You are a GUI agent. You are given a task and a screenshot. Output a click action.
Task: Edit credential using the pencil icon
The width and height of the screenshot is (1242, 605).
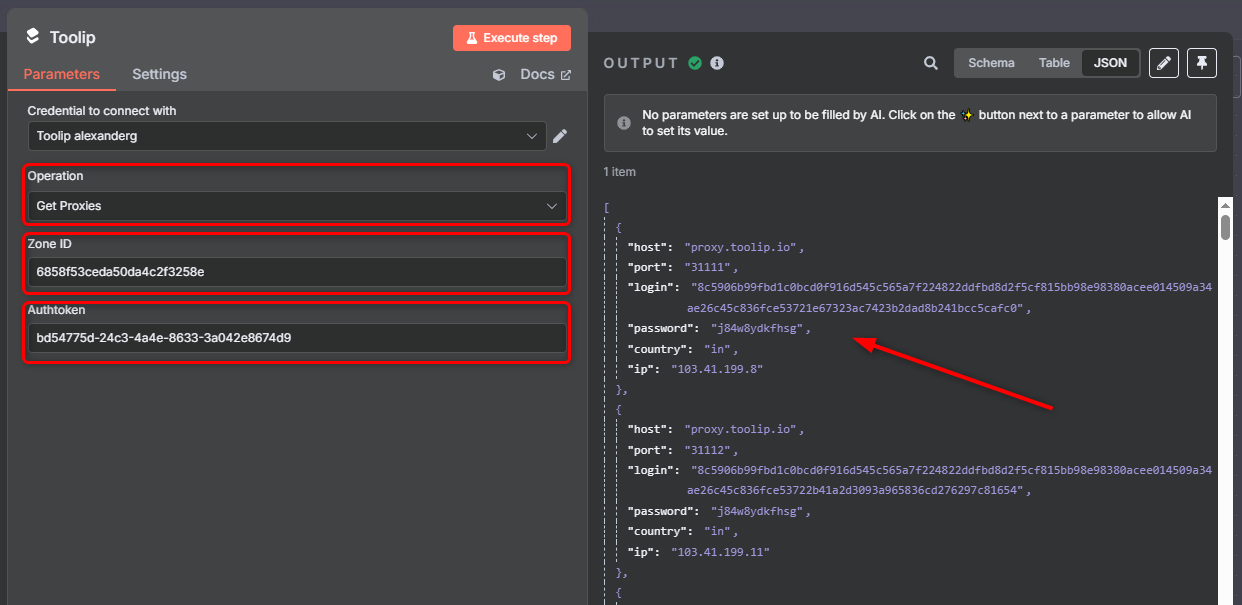tap(560, 136)
